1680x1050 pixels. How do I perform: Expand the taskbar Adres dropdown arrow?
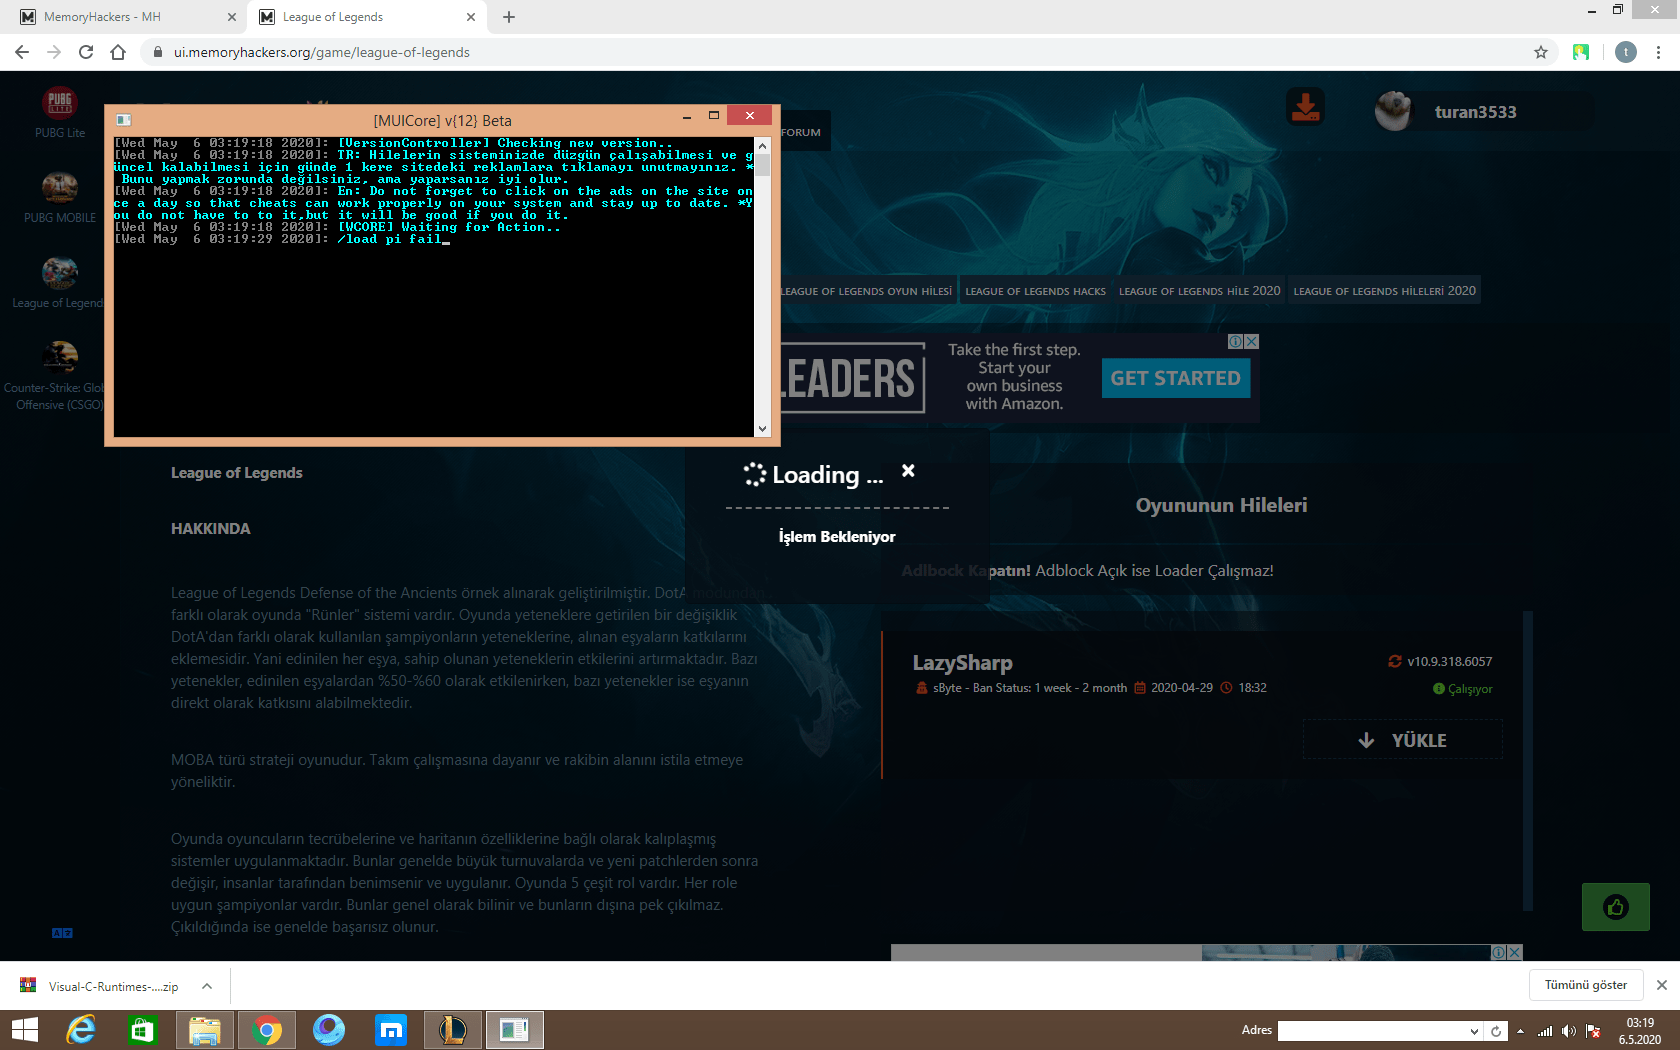pyautogui.click(x=1474, y=1031)
